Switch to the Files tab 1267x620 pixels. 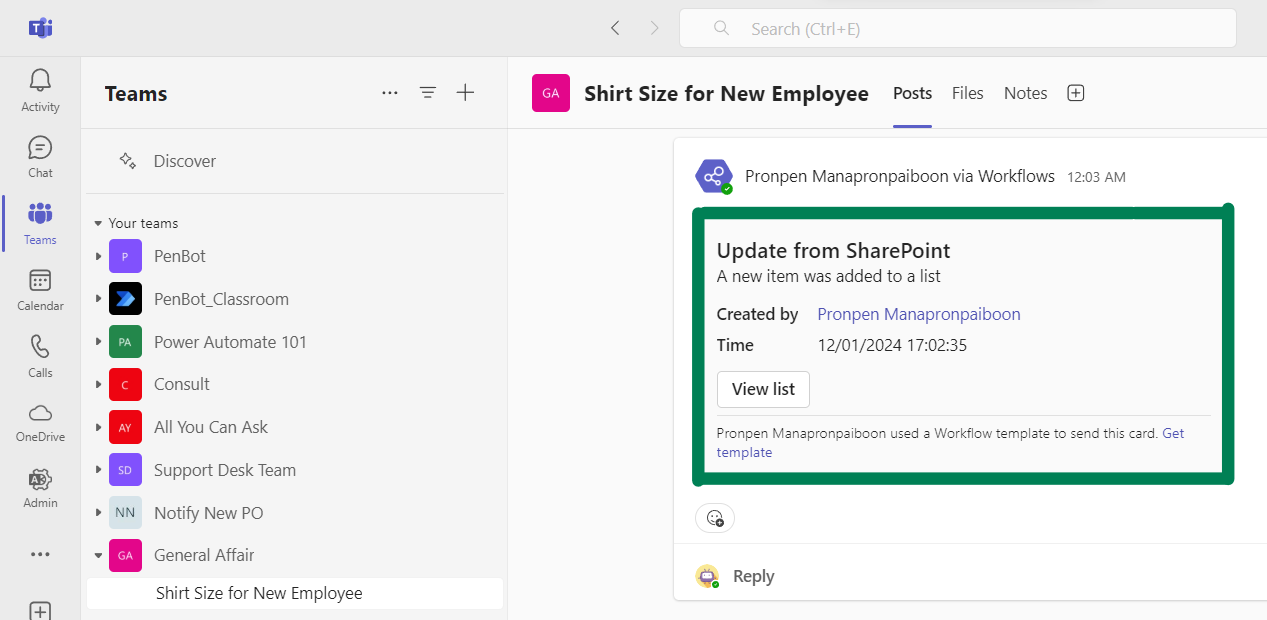point(967,93)
